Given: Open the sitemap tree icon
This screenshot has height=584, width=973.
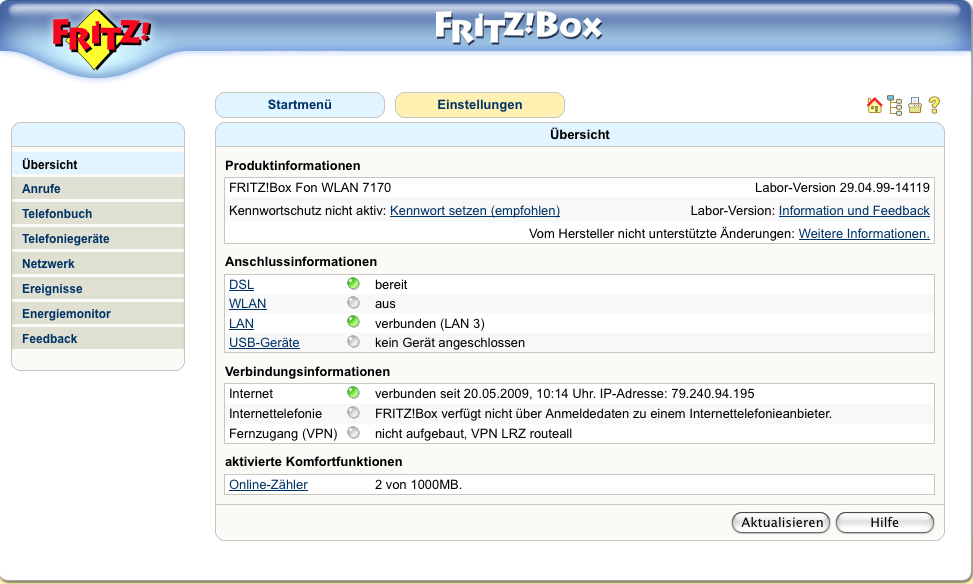Looking at the screenshot, I should pyautogui.click(x=894, y=105).
